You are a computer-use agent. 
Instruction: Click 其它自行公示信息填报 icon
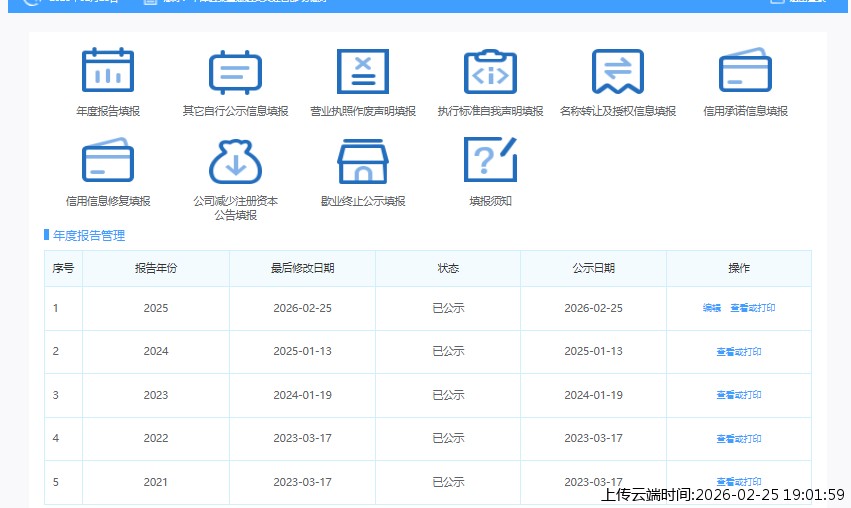click(x=235, y=71)
